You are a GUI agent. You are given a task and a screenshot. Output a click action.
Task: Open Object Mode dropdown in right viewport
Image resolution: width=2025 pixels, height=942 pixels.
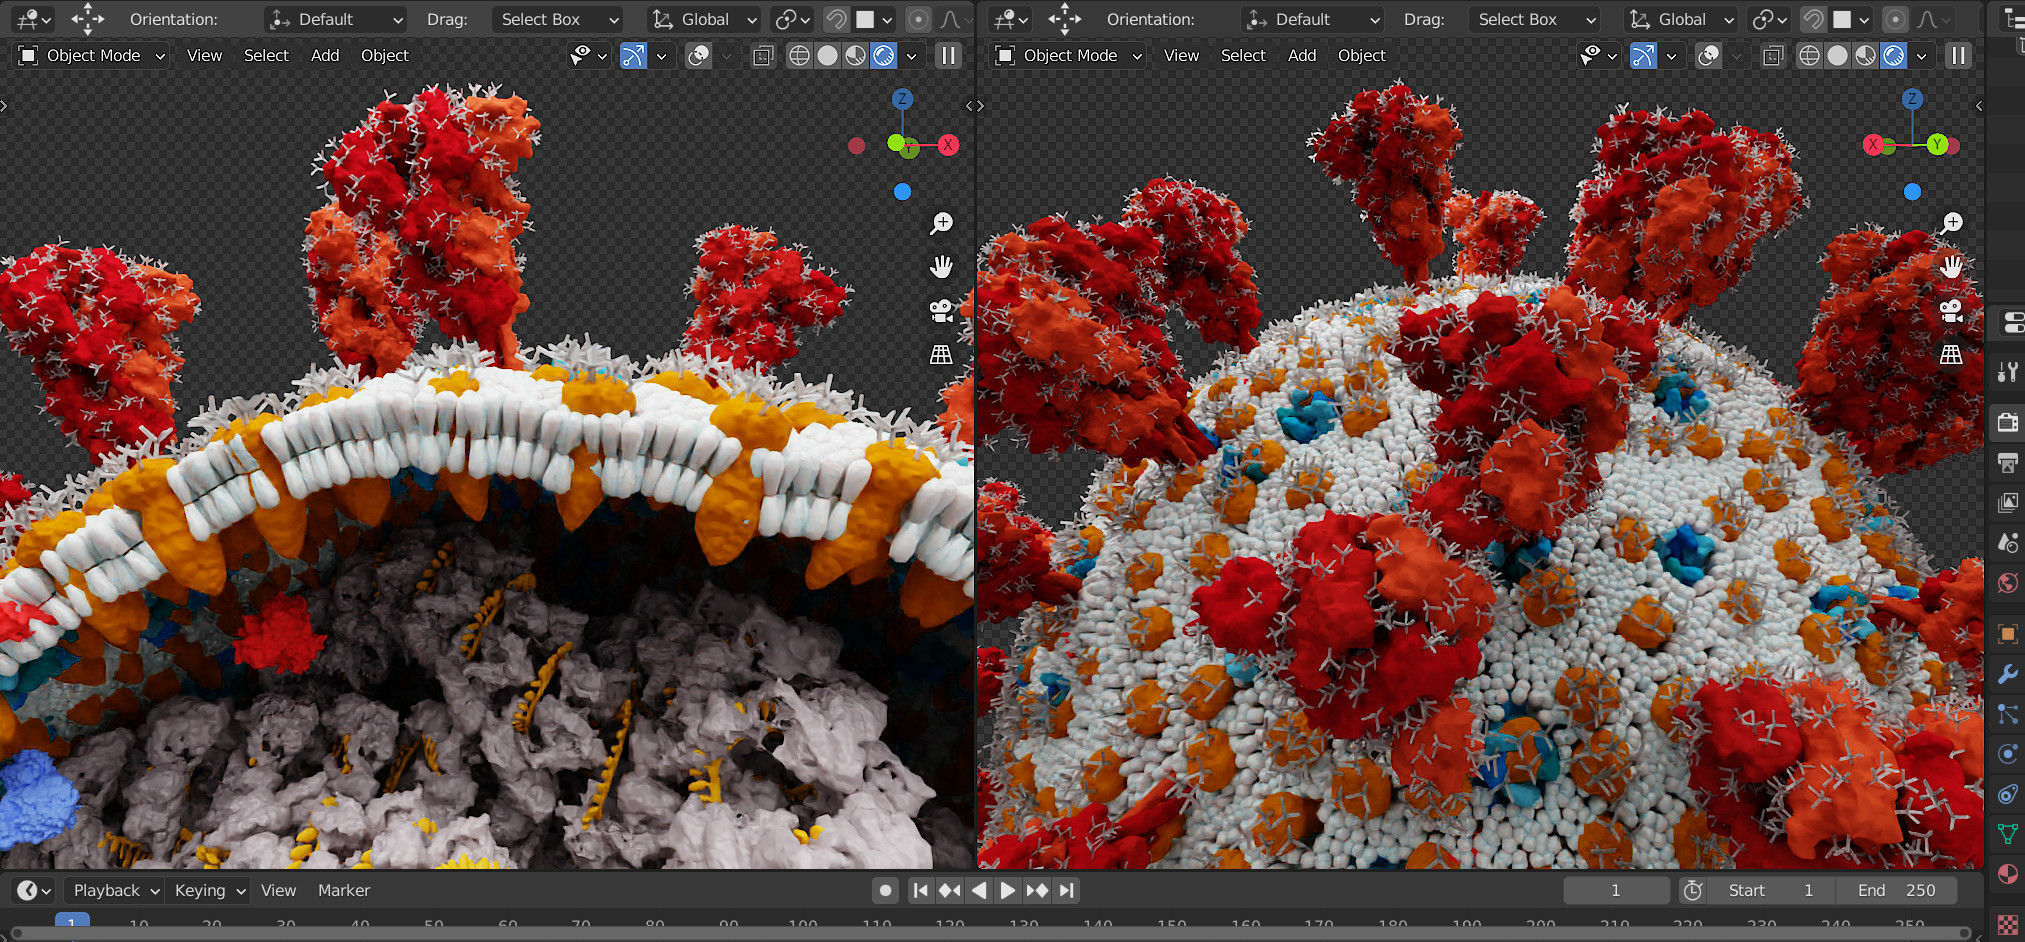point(1069,56)
